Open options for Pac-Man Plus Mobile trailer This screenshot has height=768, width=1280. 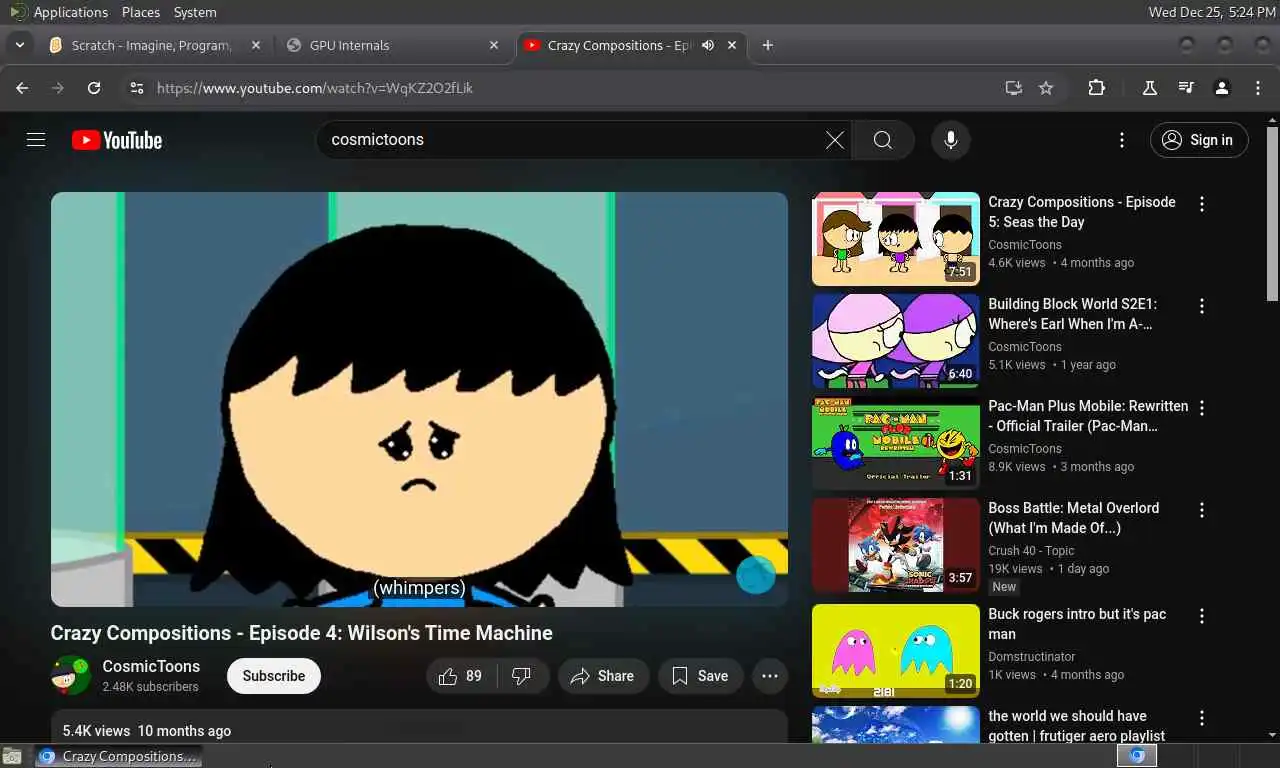point(1202,408)
